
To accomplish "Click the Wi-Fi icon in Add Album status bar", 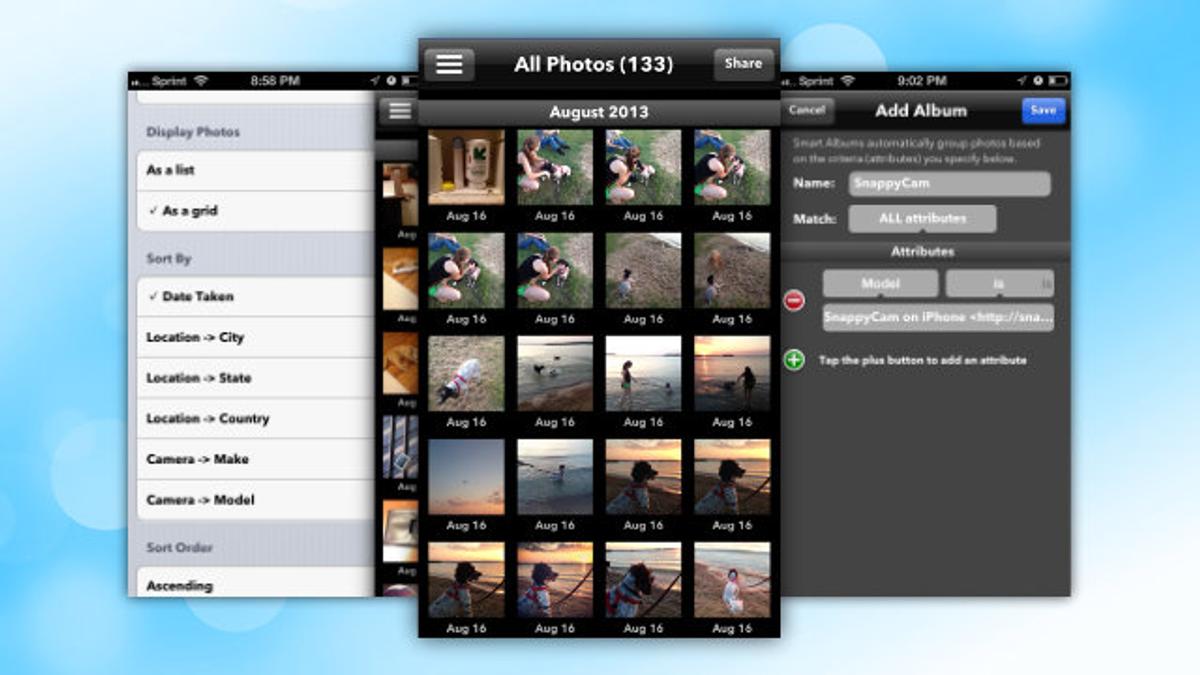I will (849, 80).
